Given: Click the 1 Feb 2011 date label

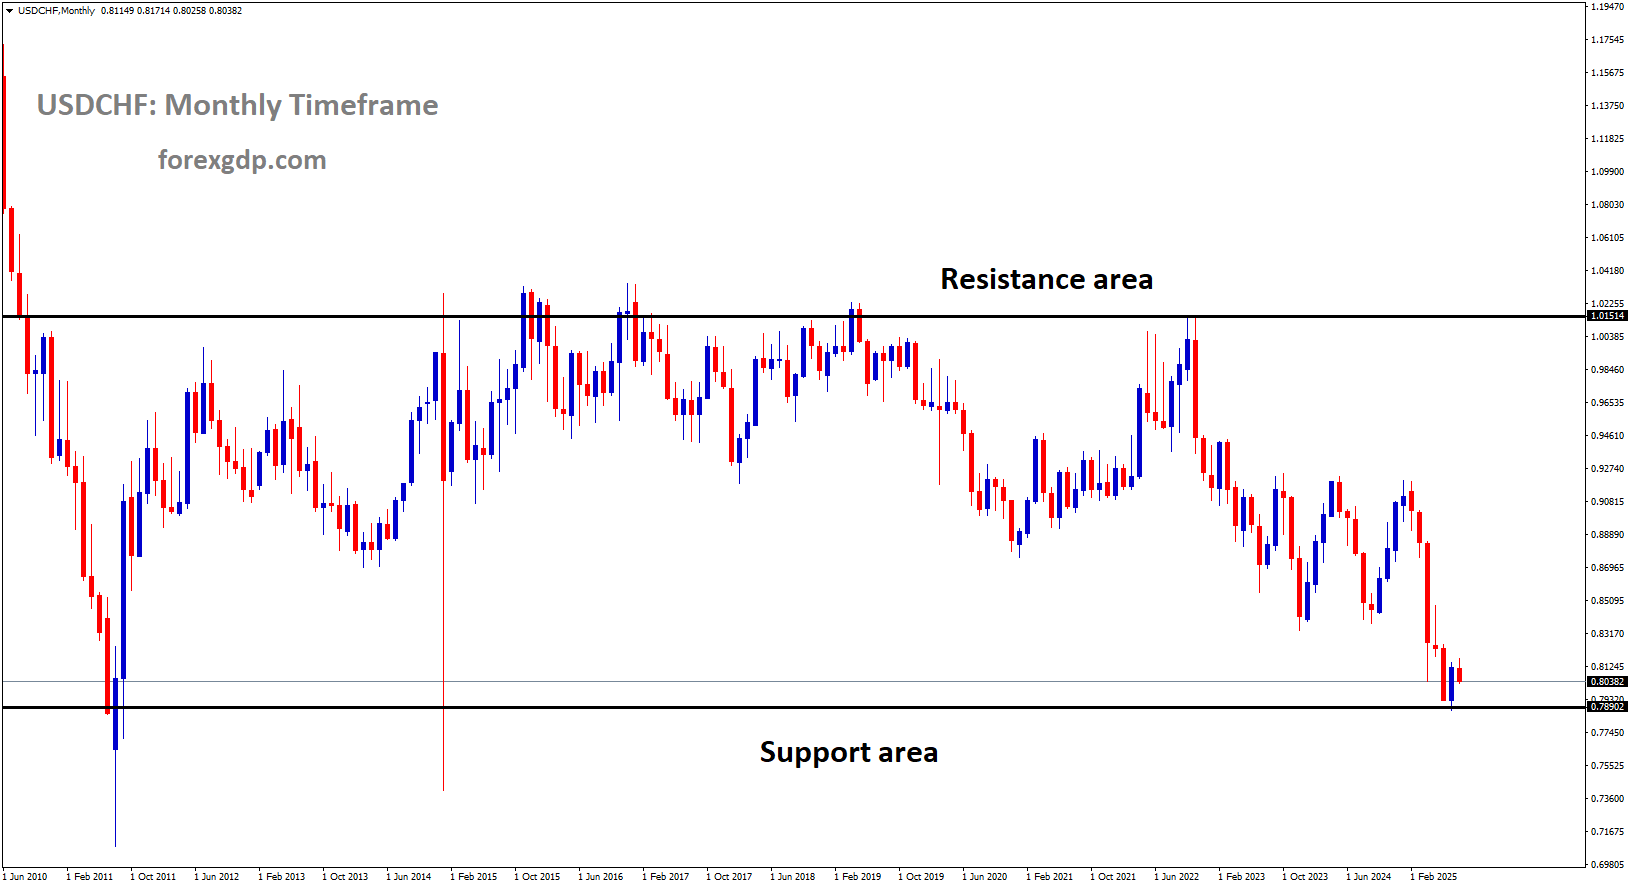Looking at the screenshot, I should click(x=90, y=877).
